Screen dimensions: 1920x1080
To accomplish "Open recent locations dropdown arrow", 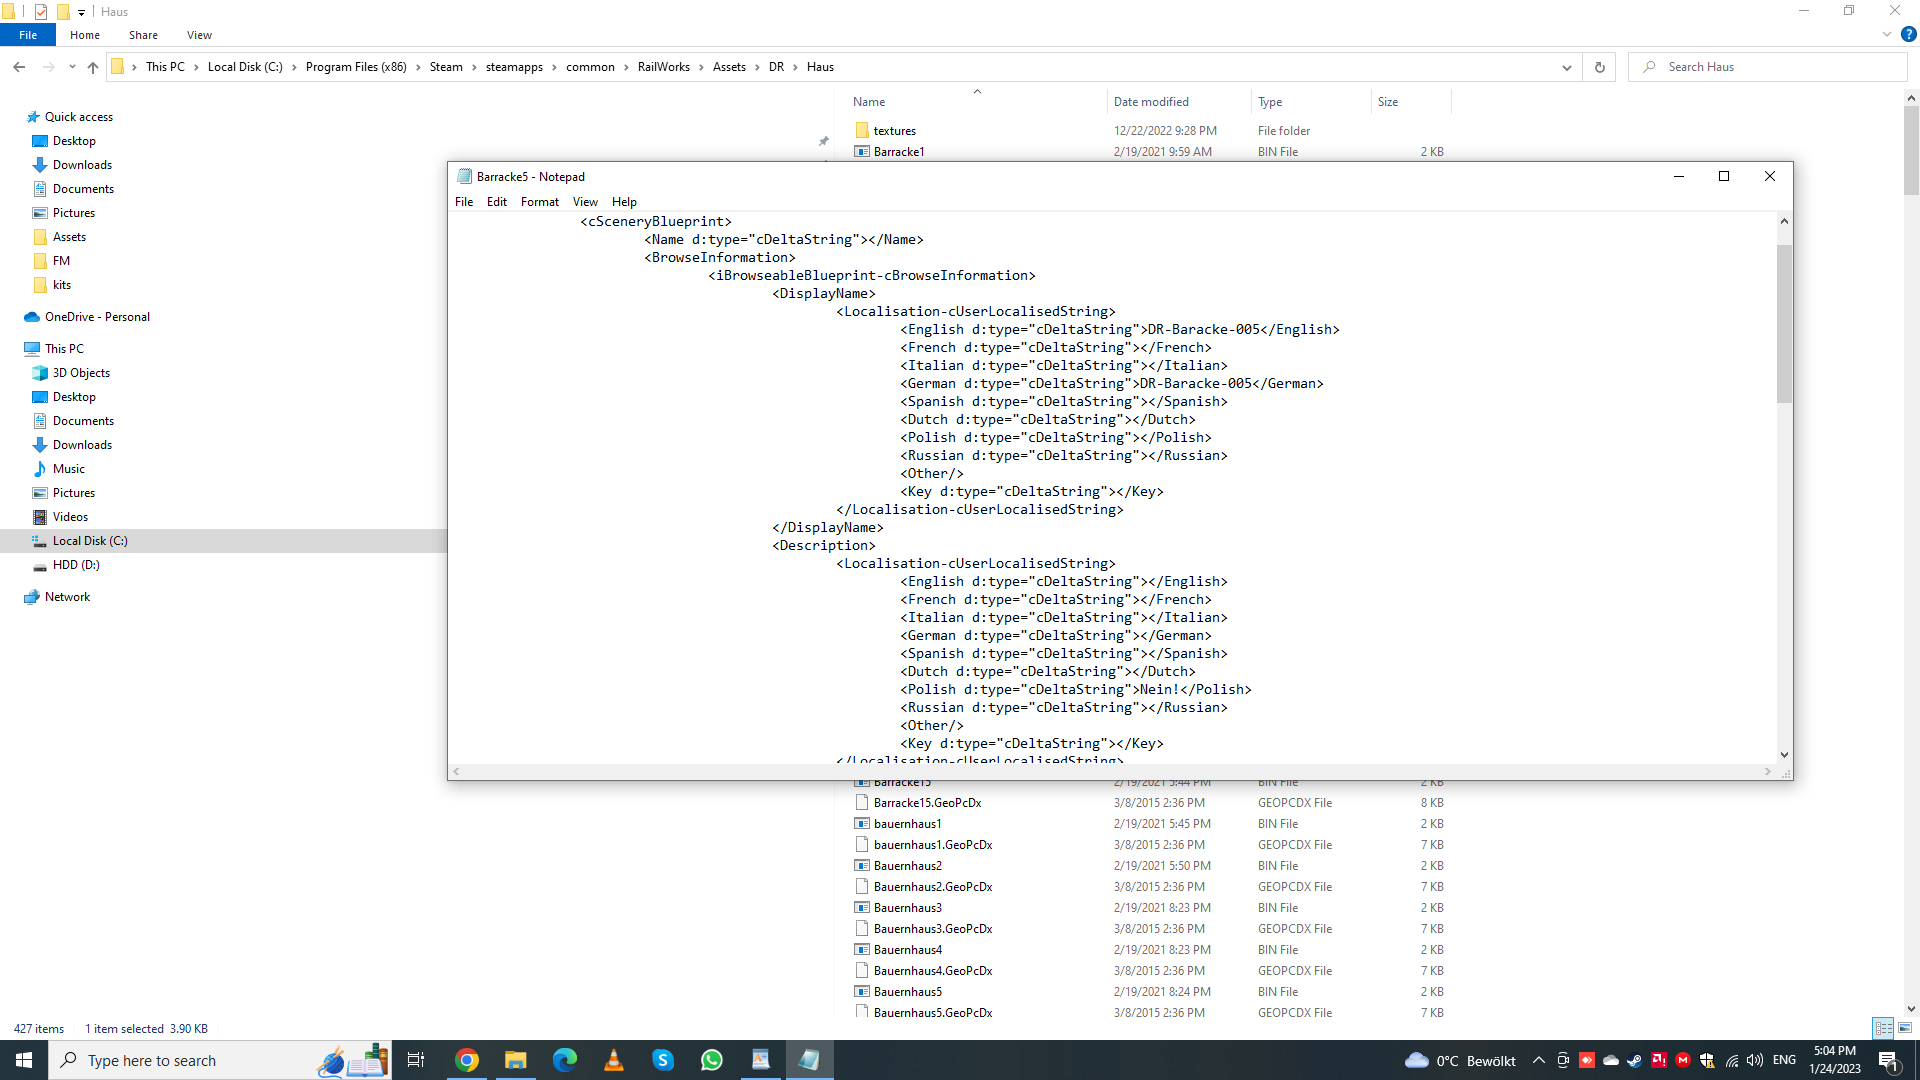I will tap(72, 67).
